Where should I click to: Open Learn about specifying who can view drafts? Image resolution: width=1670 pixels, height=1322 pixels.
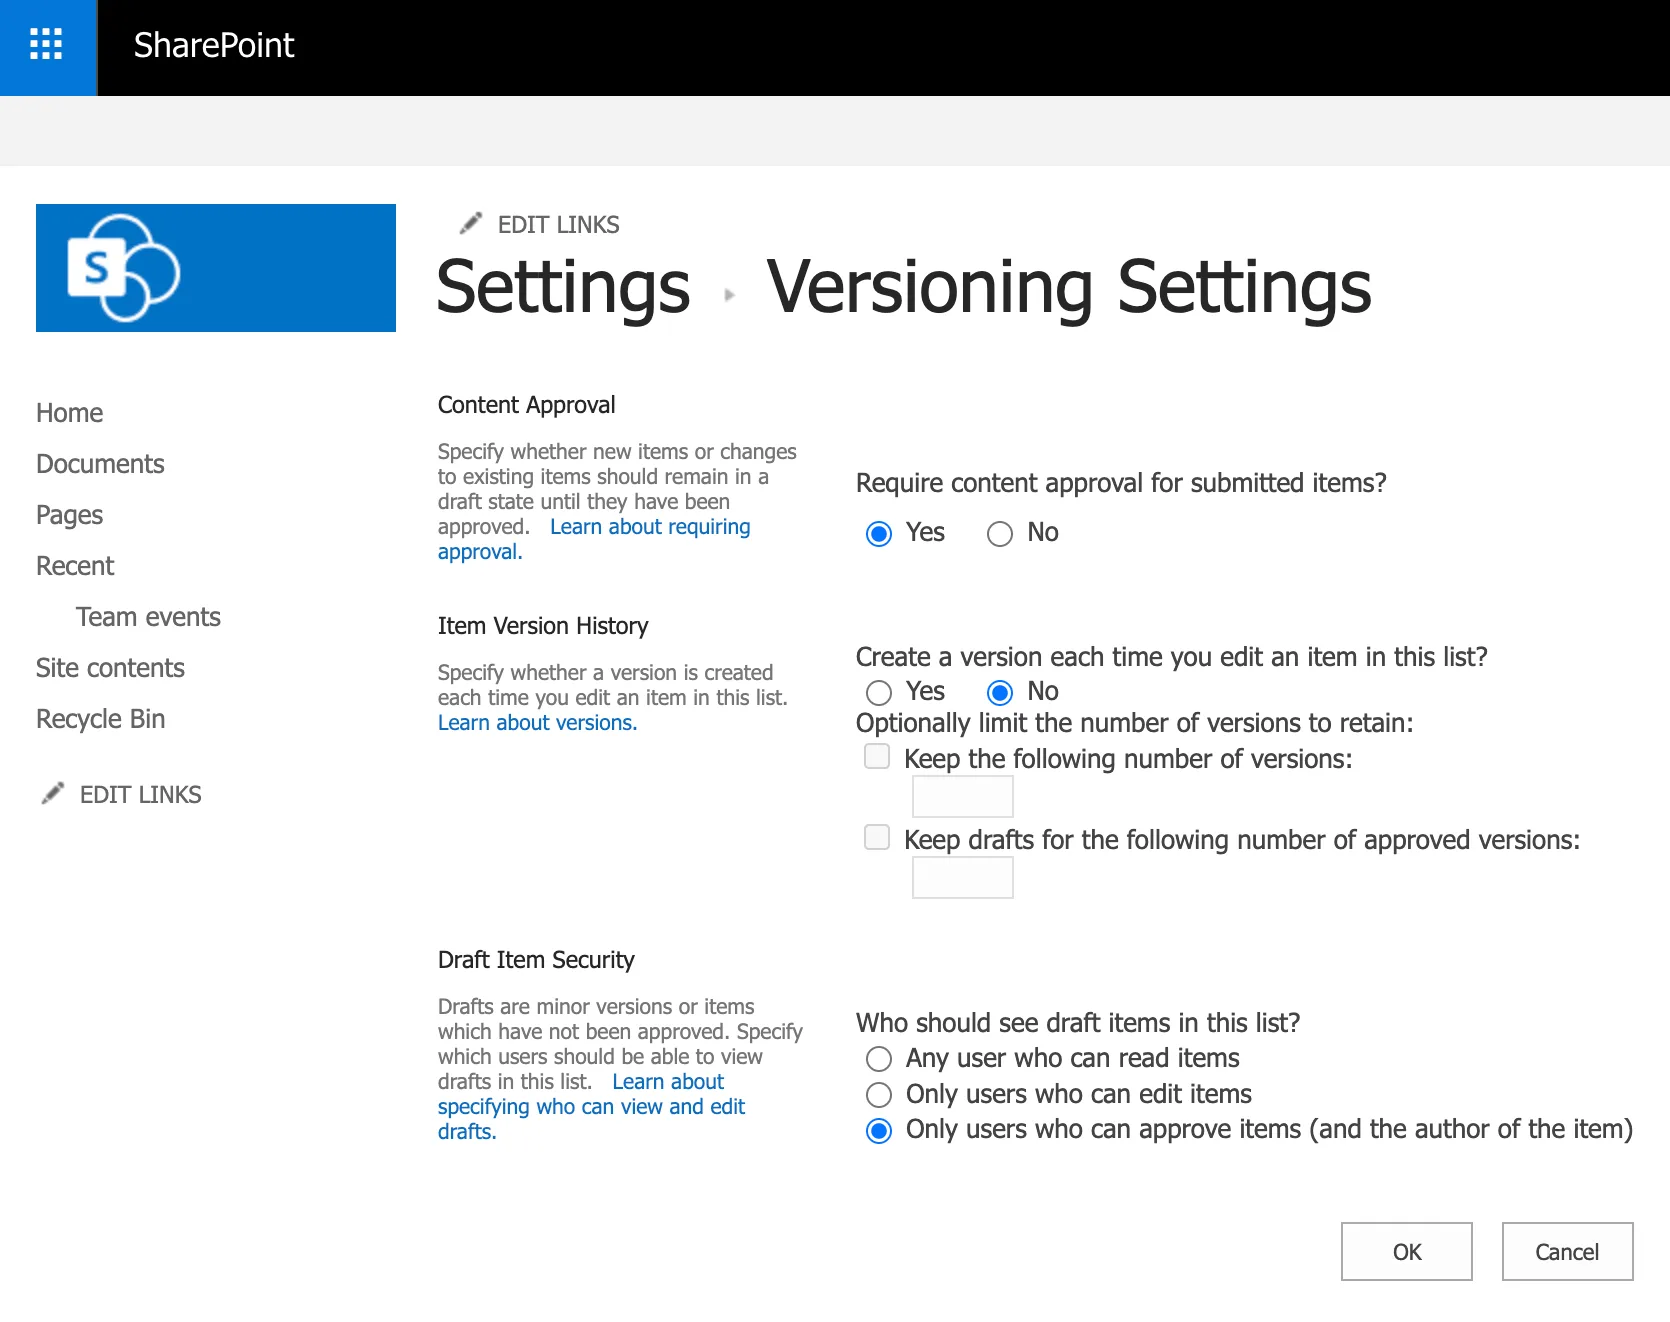coord(592,1107)
